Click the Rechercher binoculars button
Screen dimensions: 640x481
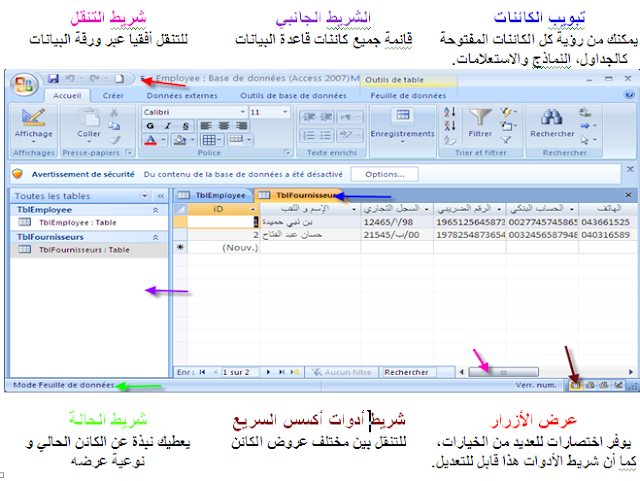[552, 123]
